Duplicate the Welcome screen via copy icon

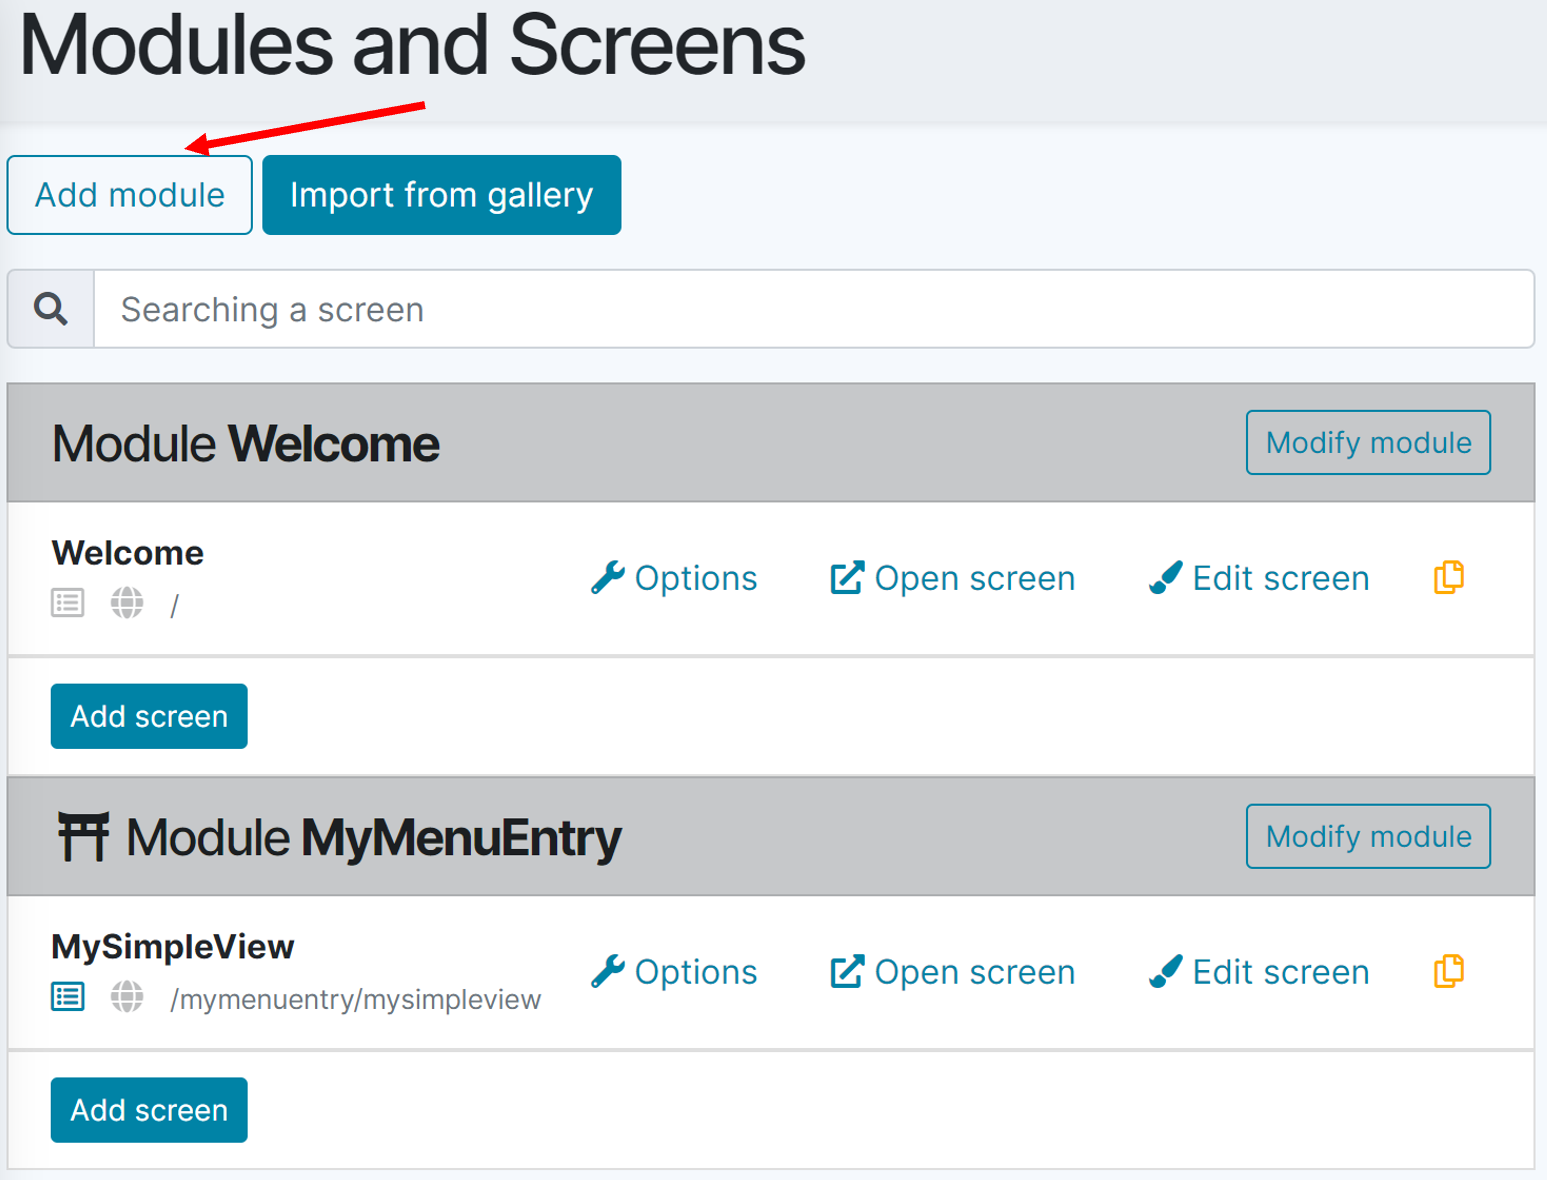point(1448,577)
